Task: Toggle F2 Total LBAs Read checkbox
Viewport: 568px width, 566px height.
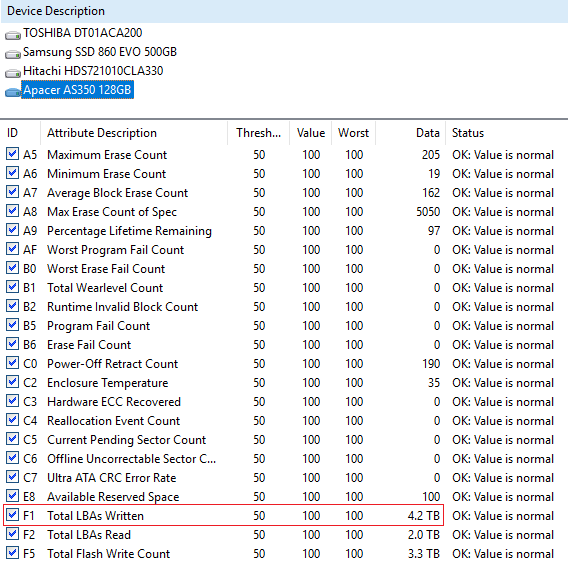Action: (x=12, y=533)
